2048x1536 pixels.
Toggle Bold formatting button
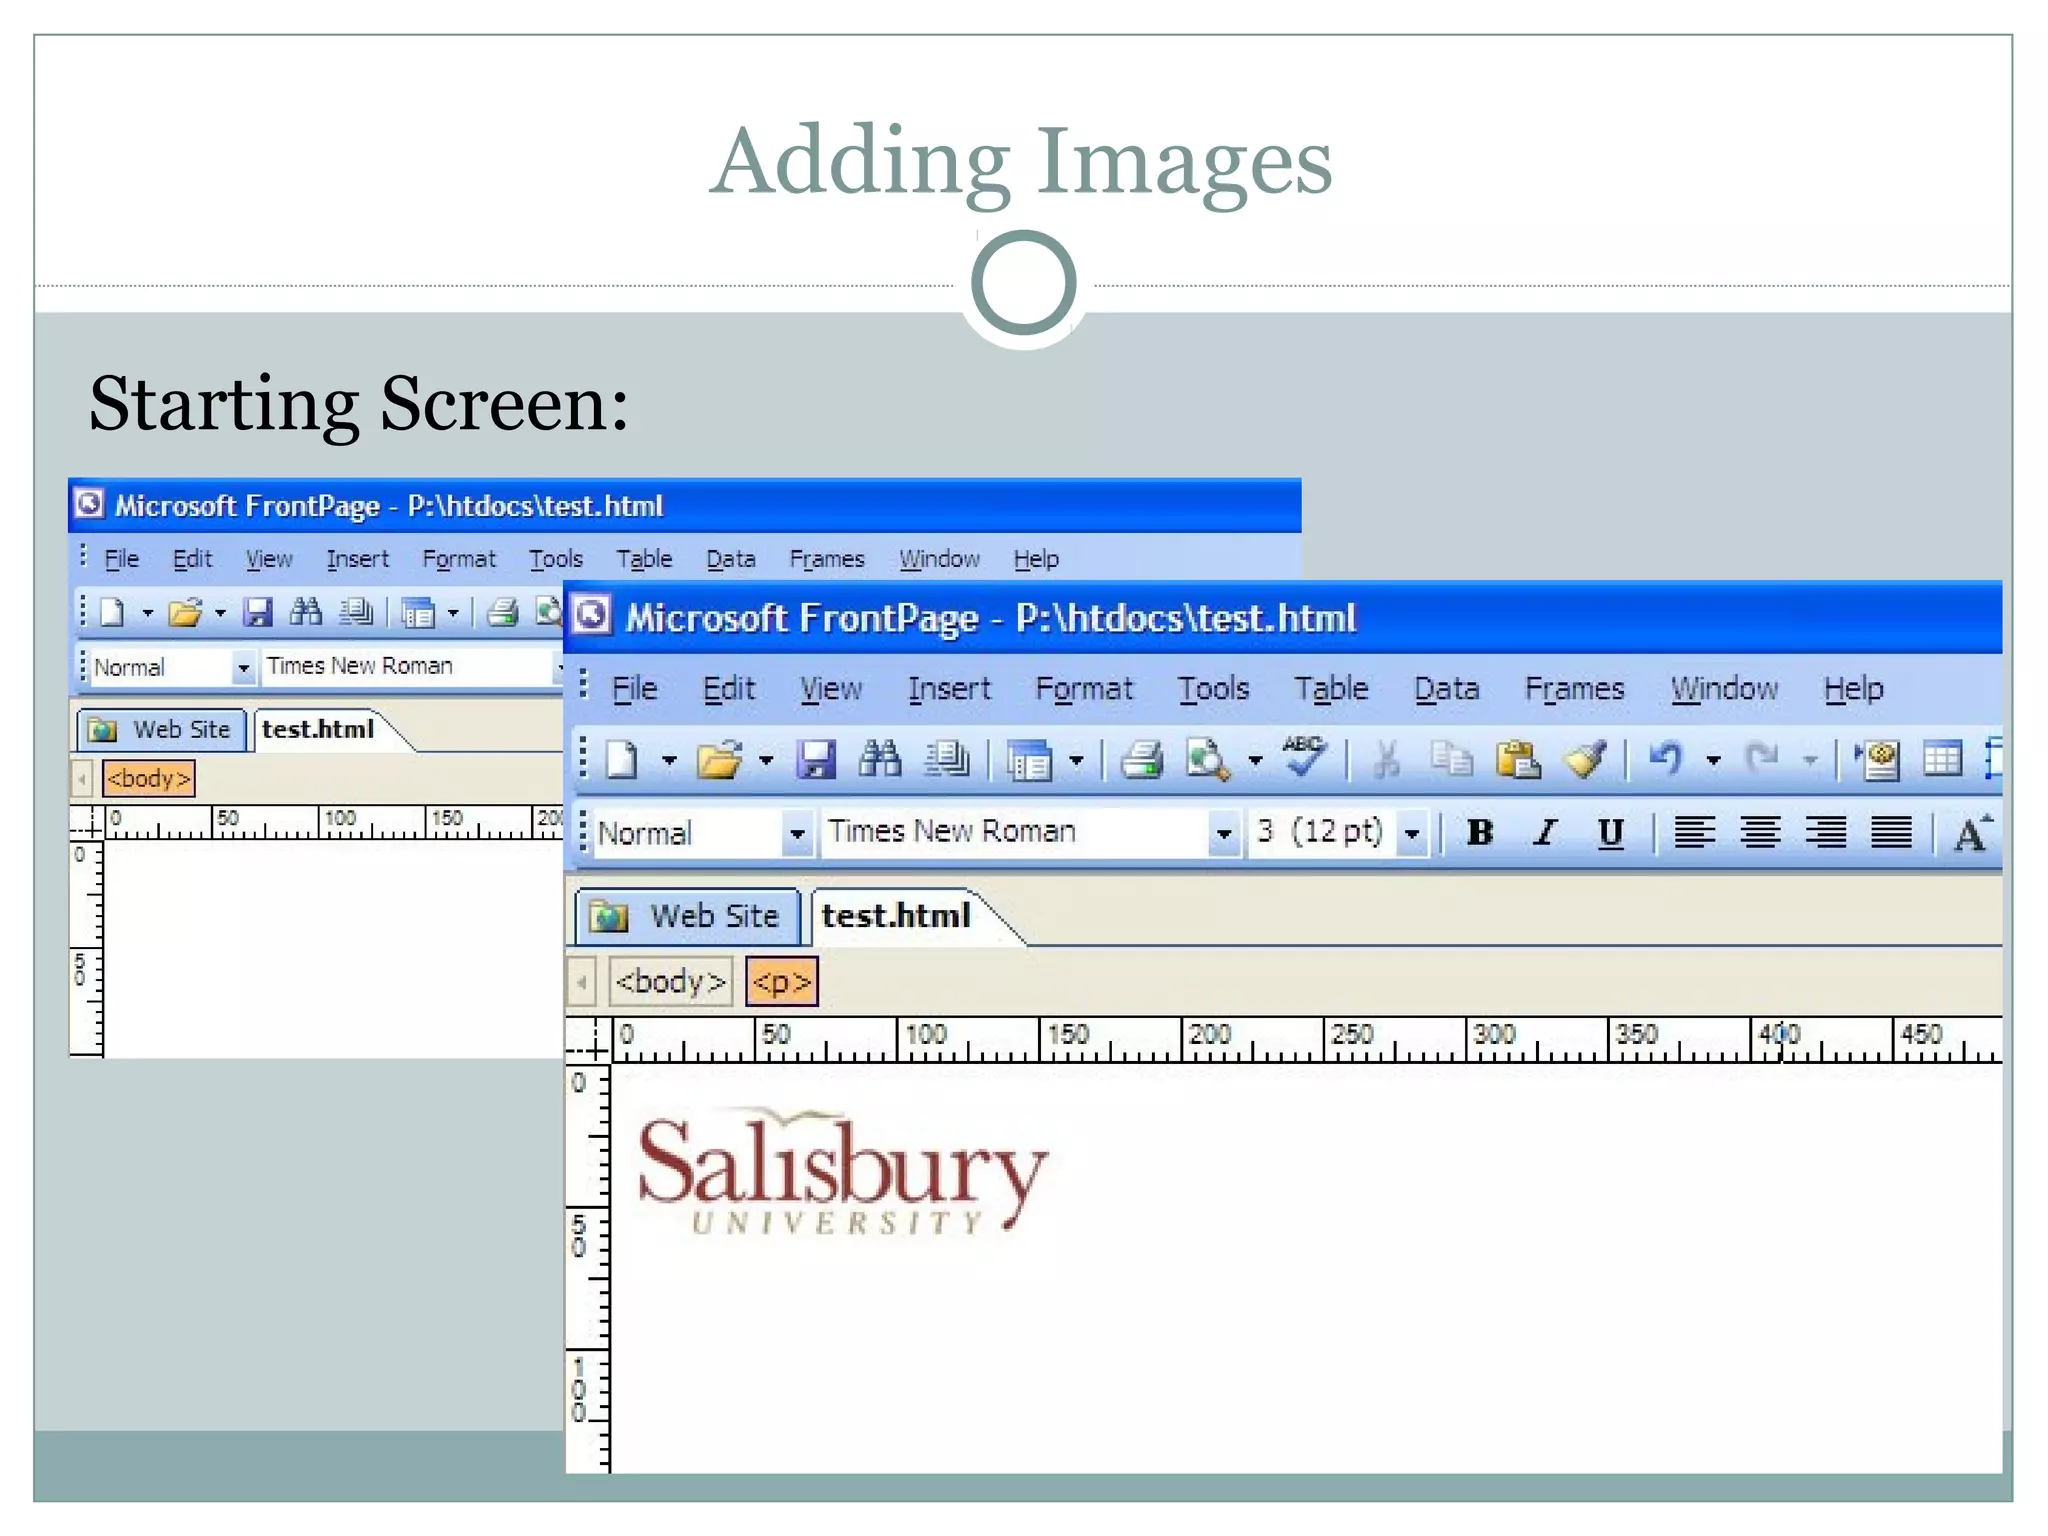(1480, 832)
